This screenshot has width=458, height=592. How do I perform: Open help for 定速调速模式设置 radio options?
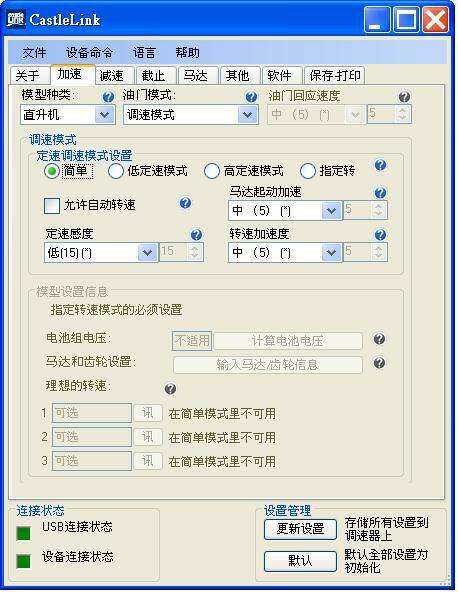point(381,165)
